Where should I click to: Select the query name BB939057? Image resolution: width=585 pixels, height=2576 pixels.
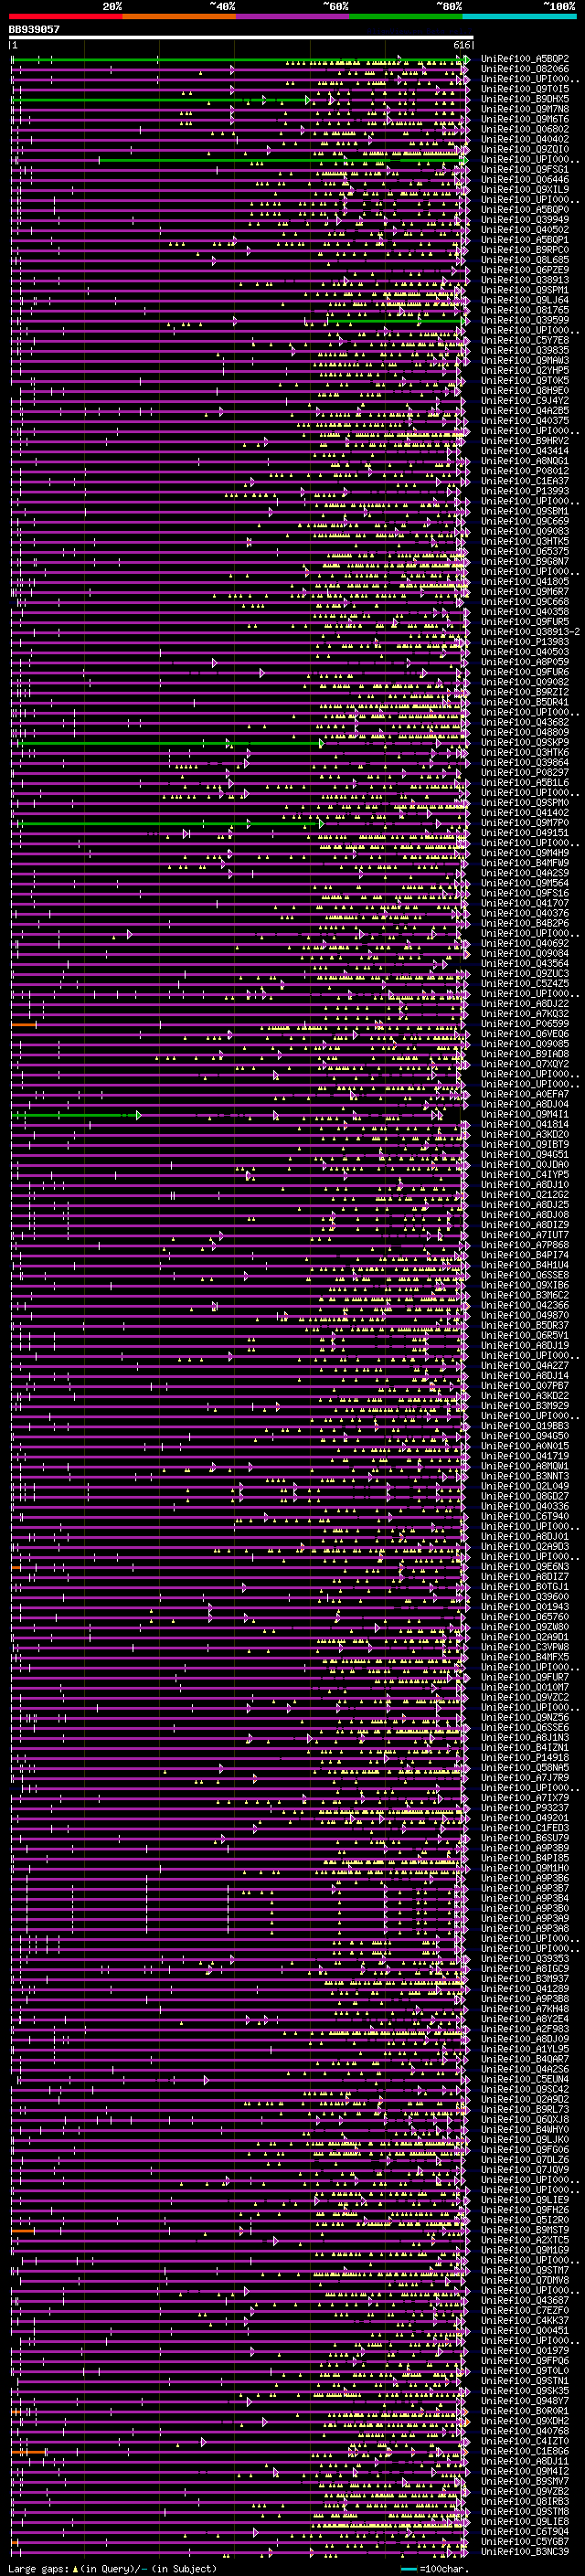click(34, 29)
